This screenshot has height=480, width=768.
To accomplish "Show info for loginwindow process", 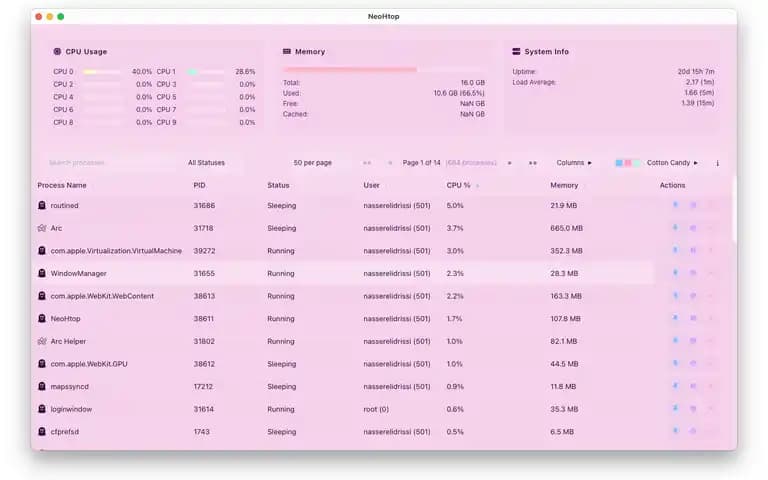I will click(693, 408).
